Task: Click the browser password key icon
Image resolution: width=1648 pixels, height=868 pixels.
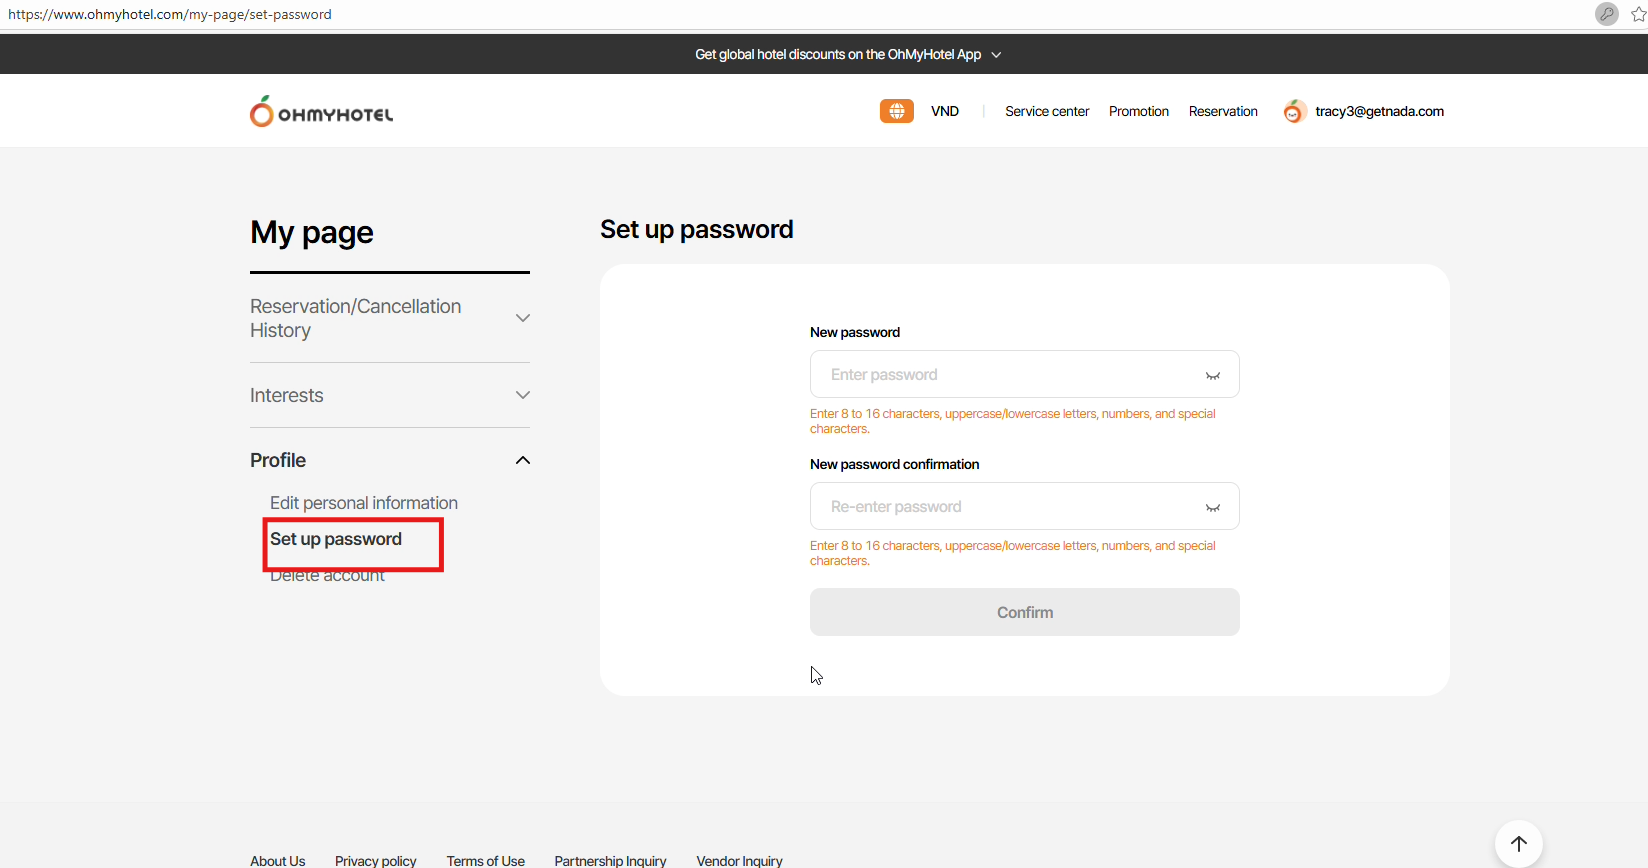Action: point(1606,14)
